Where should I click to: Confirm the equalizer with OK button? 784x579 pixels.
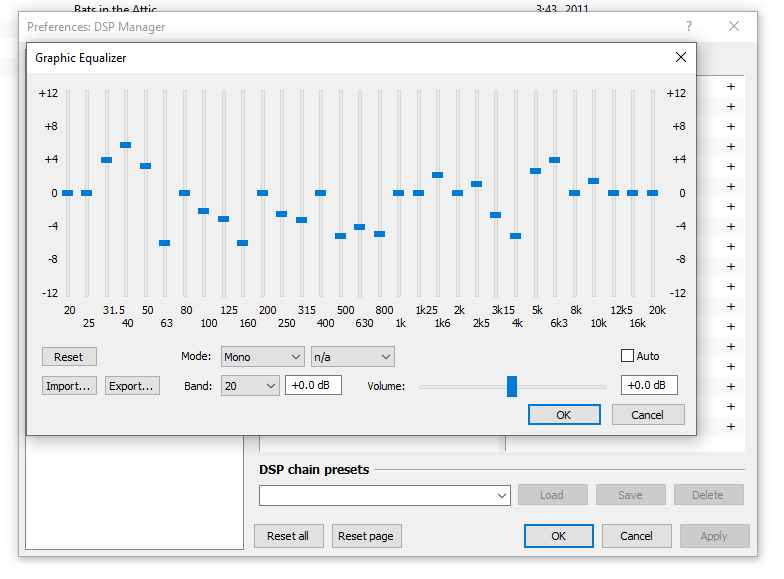click(564, 415)
